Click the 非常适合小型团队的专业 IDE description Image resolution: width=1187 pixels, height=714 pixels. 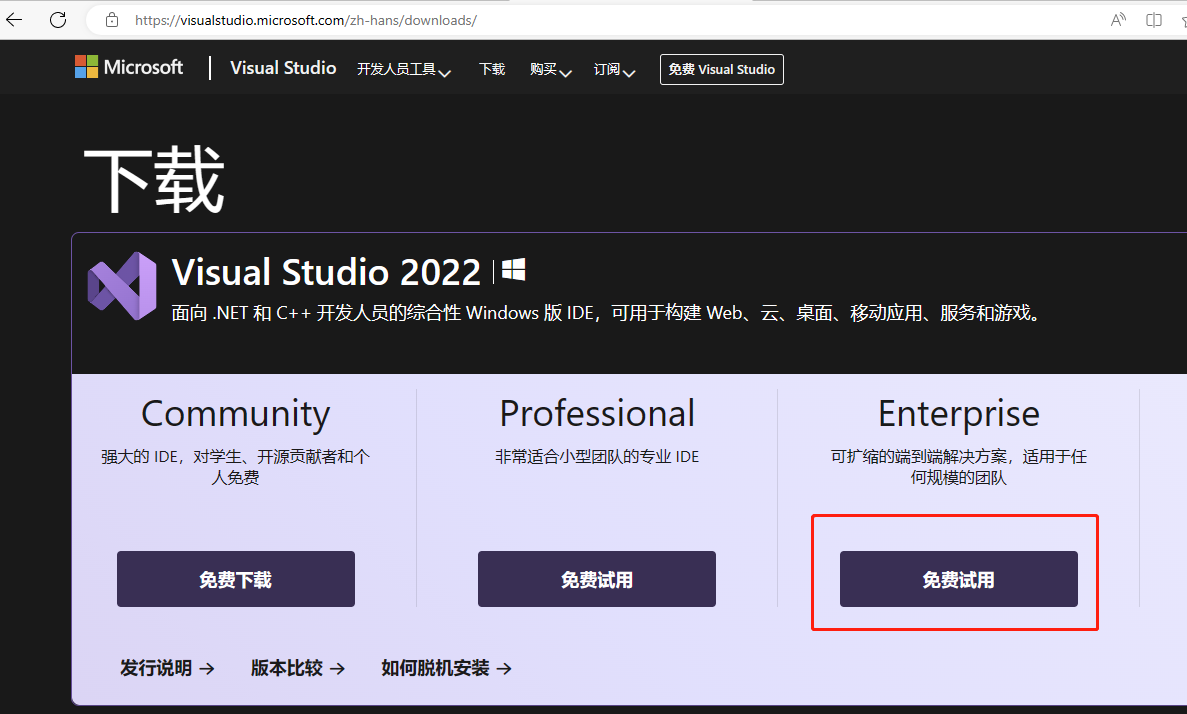tap(597, 457)
